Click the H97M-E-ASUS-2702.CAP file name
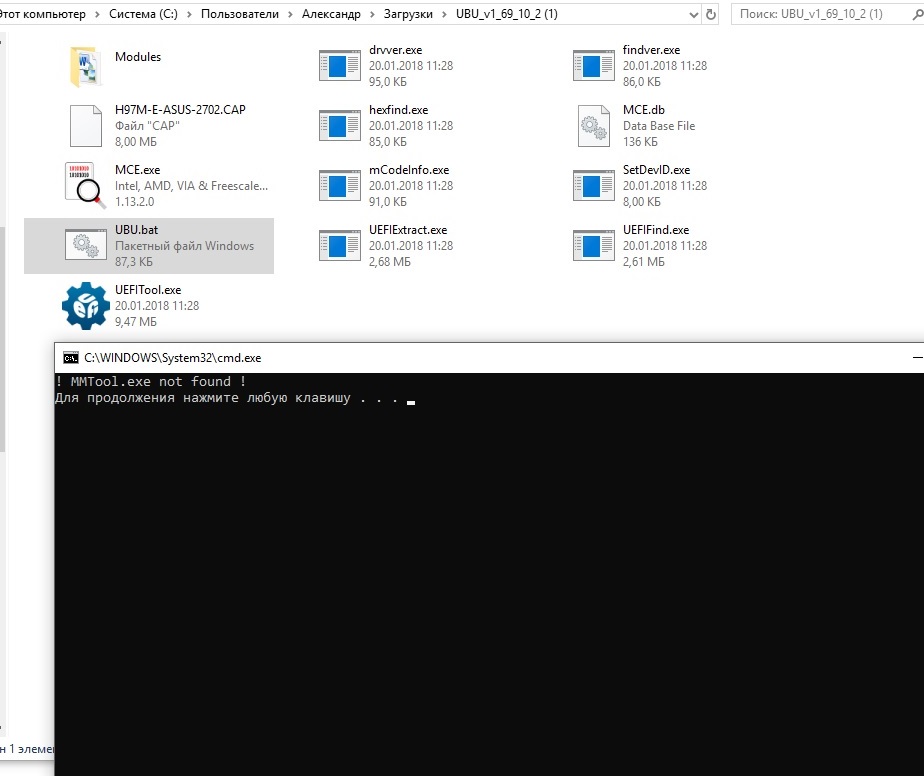Screen dimensions: 924x776 click(x=180, y=110)
